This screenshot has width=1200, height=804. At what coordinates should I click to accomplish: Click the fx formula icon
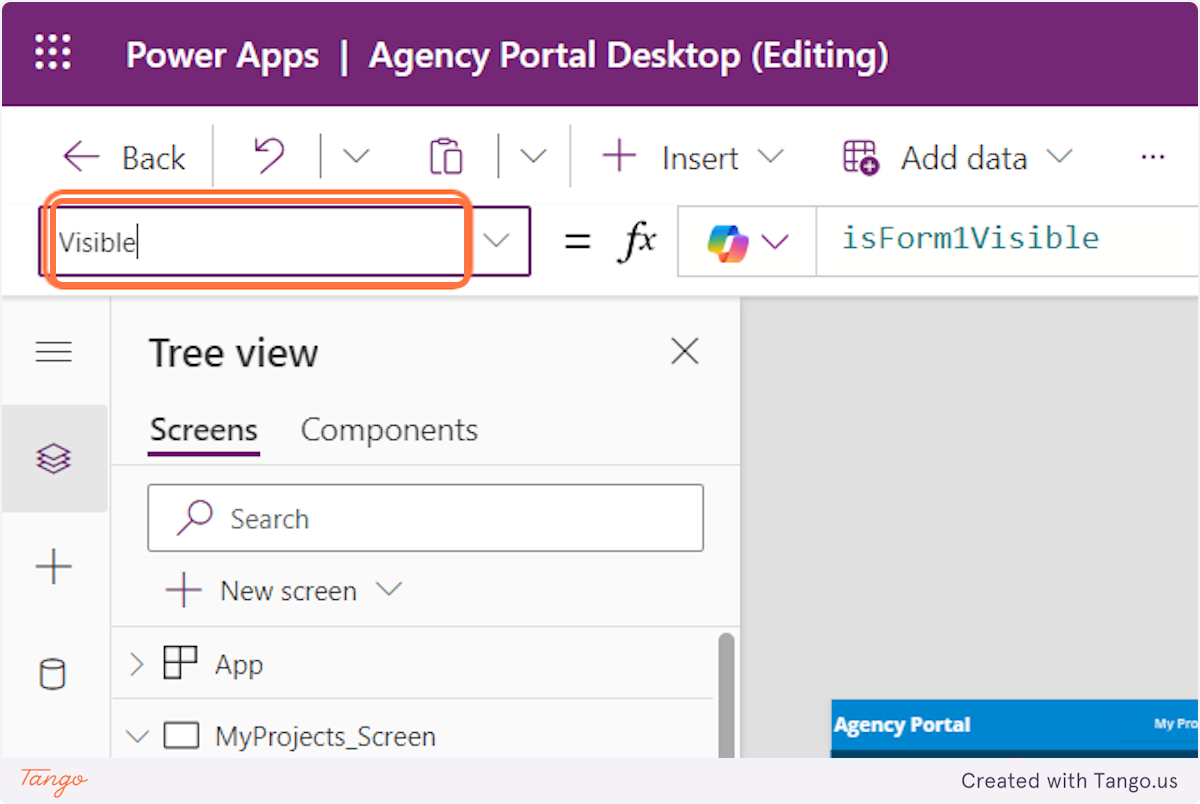click(x=639, y=241)
